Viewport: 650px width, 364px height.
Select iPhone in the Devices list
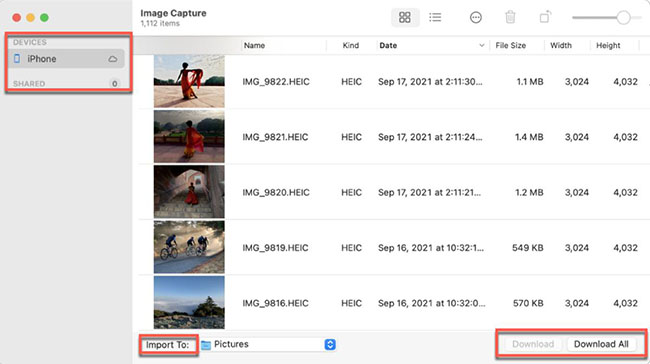tap(66, 59)
